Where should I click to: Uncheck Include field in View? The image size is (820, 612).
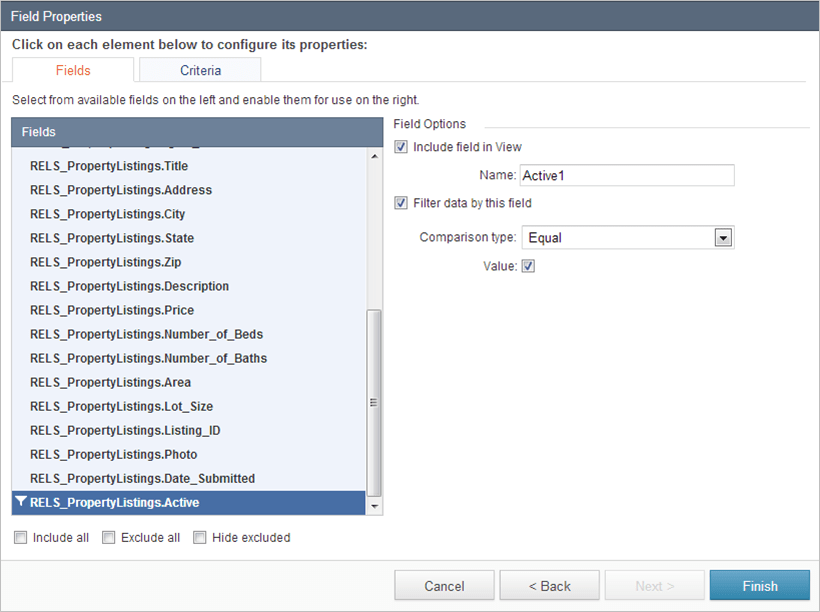(x=400, y=146)
